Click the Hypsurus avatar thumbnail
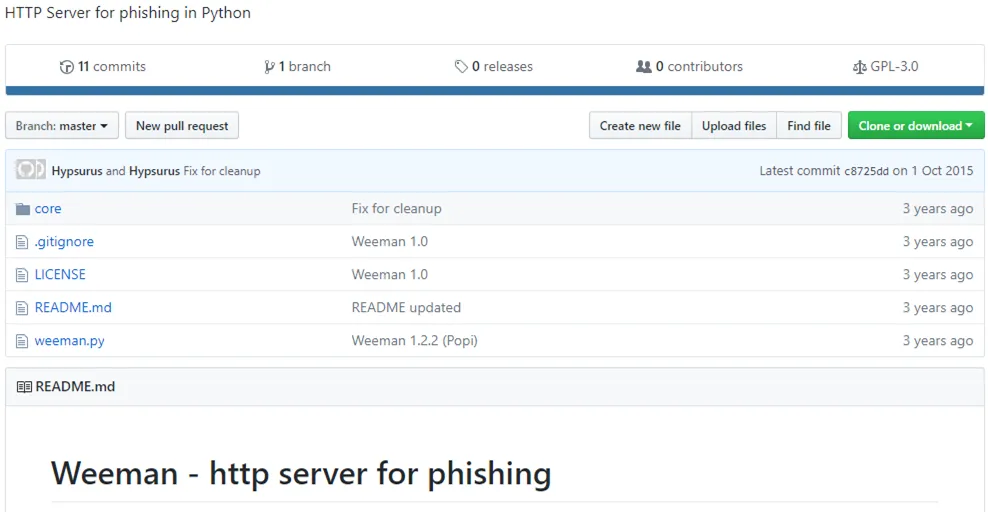The height and width of the screenshot is (512, 988). pyautogui.click(x=30, y=170)
